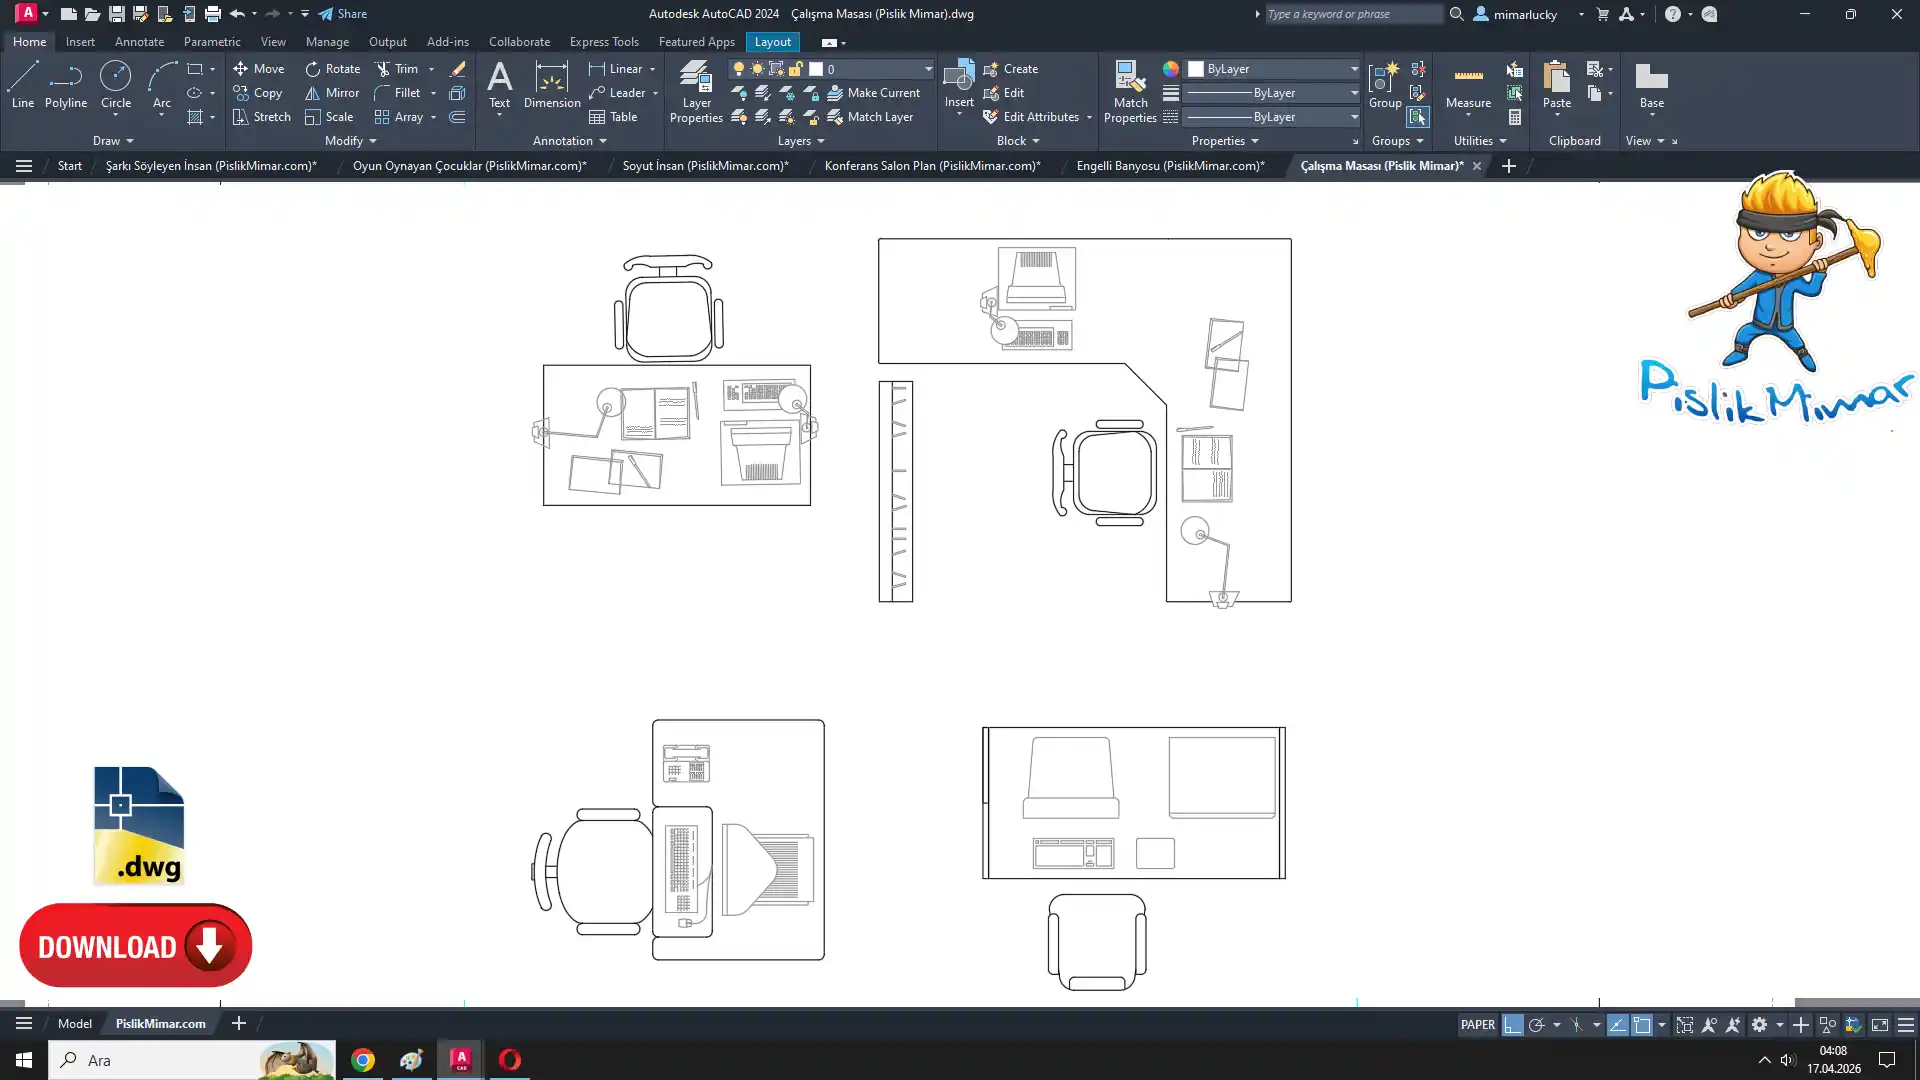
Task: Click the Share button
Action: coord(343,14)
